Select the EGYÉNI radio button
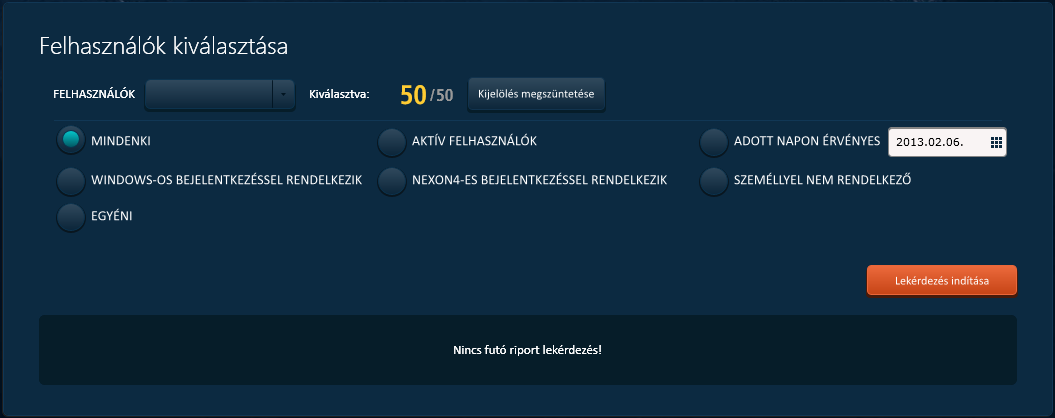The image size is (1055, 418). point(71,217)
